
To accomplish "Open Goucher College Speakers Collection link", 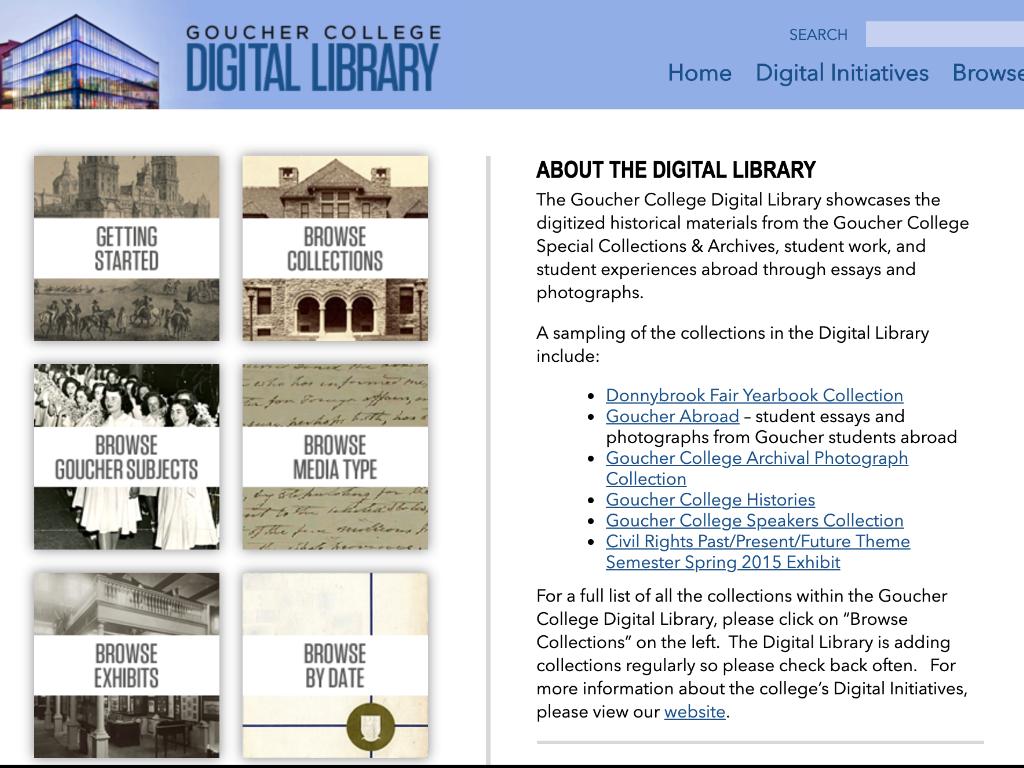I will 754,521.
